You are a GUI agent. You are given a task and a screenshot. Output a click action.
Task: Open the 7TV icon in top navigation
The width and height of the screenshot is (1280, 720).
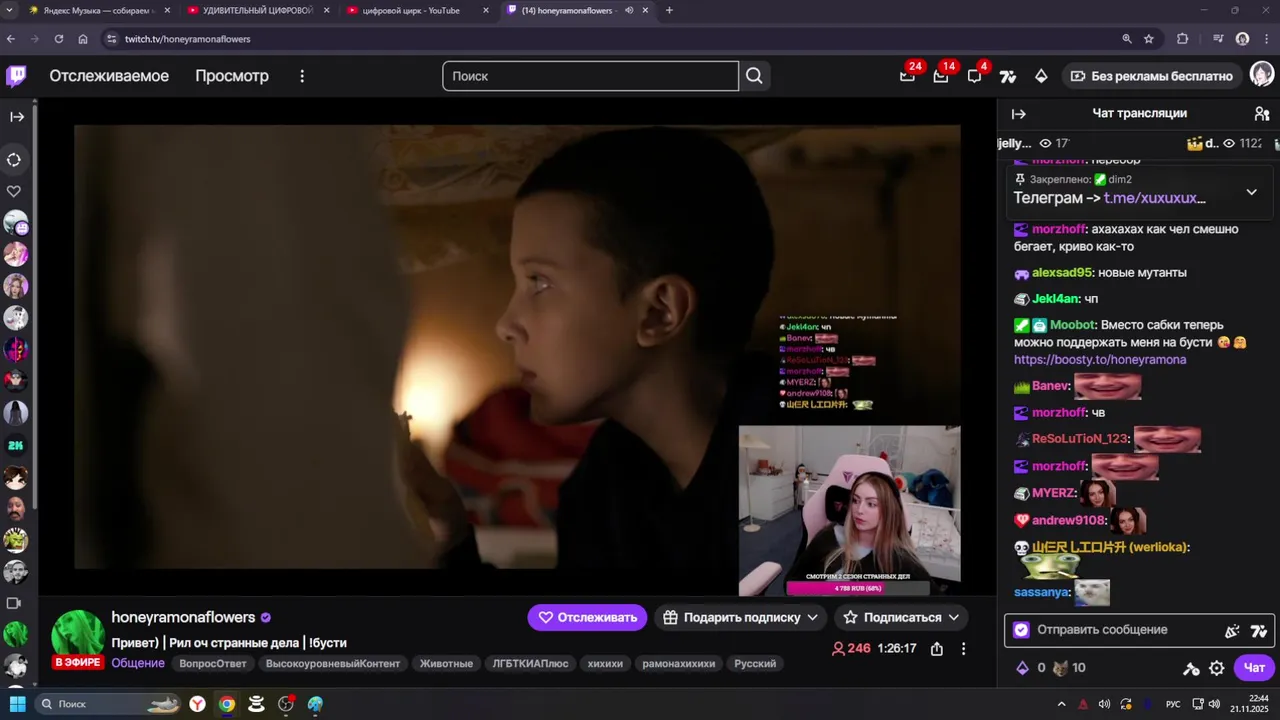click(1008, 76)
